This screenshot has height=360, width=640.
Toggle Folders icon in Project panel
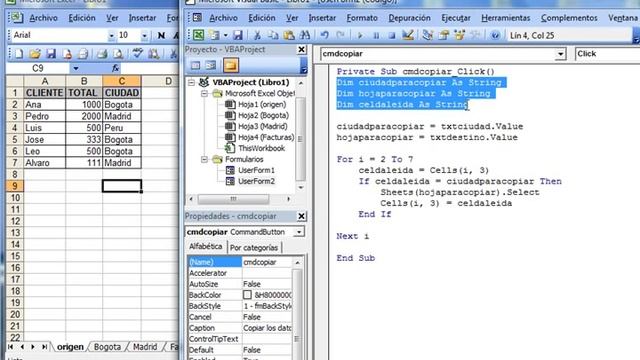point(230,65)
